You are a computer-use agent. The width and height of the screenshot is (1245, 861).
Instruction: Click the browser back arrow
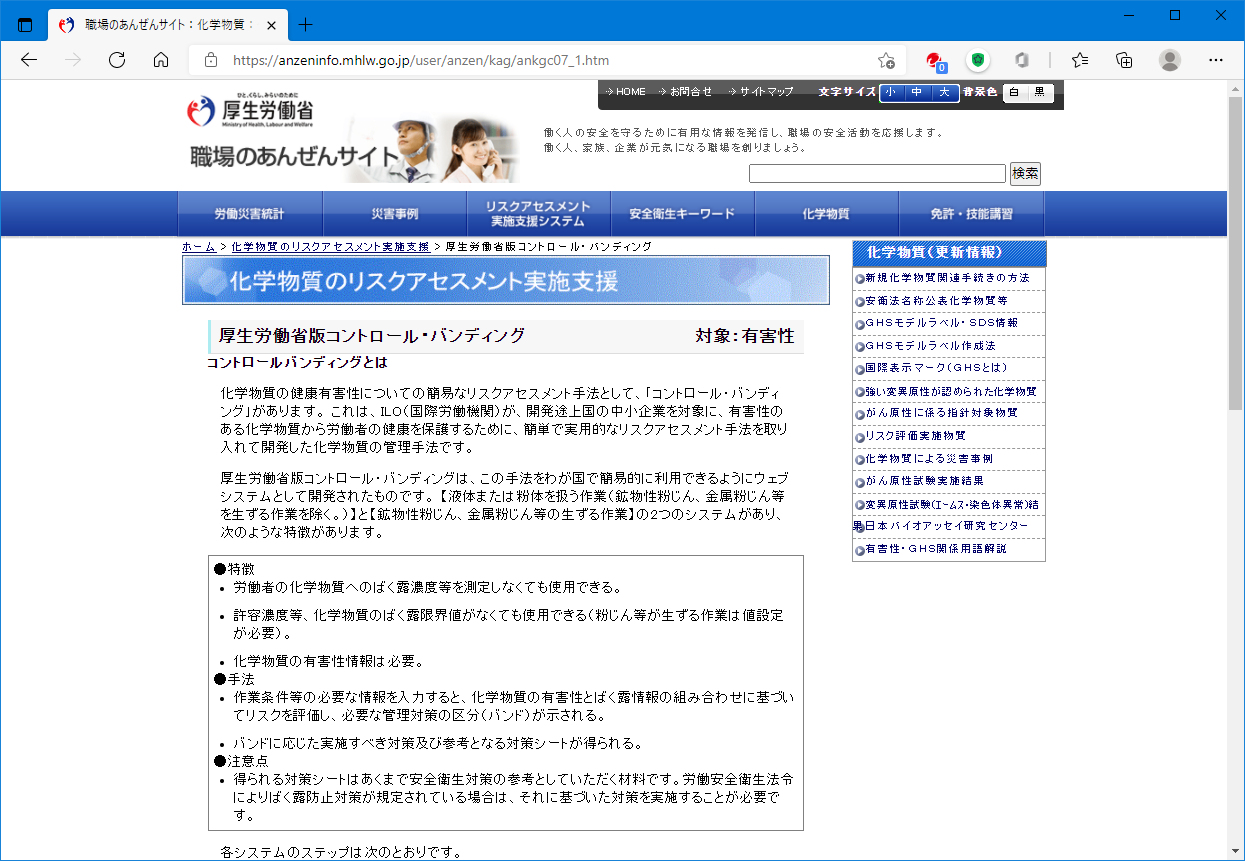(x=29, y=60)
